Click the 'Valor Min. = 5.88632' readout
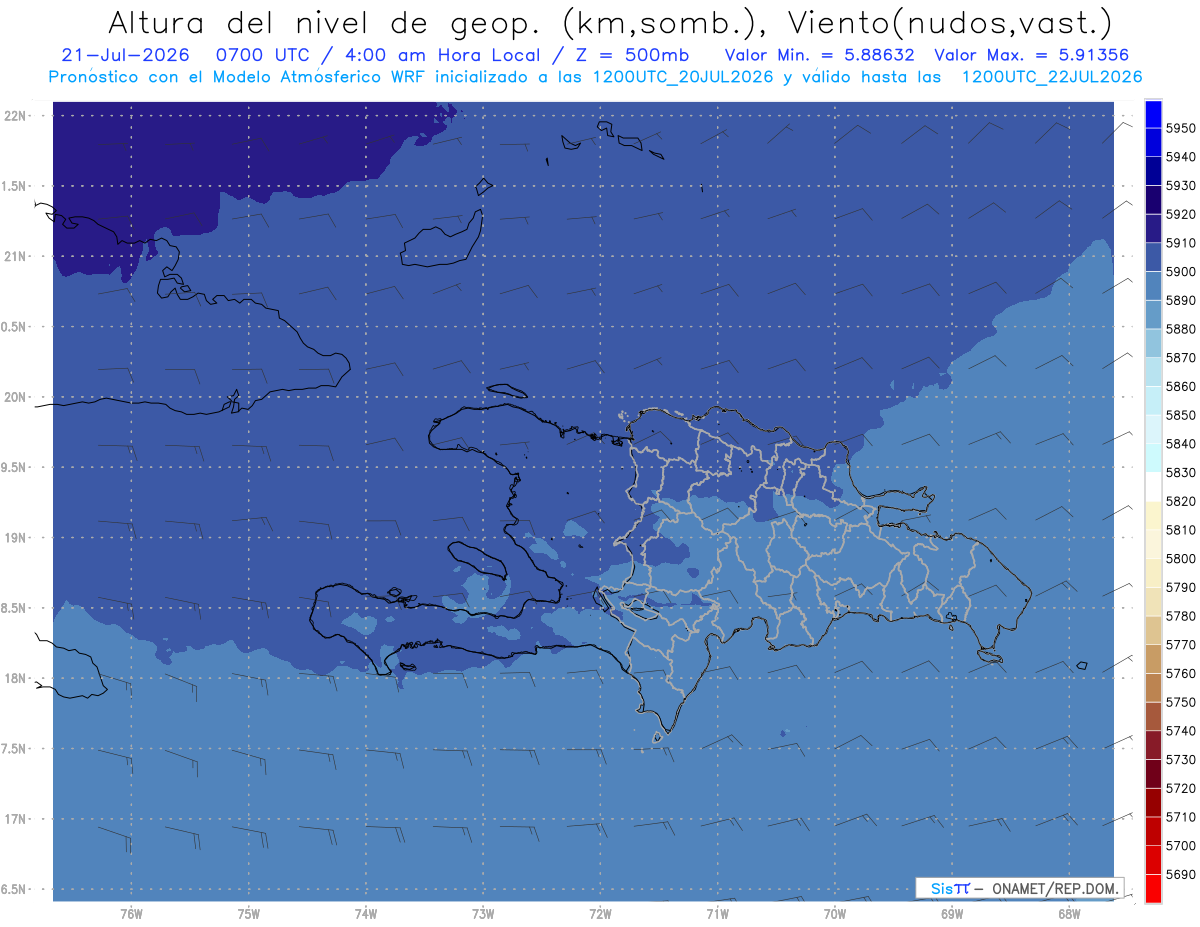The width and height of the screenshot is (1200, 927). (x=820, y=55)
